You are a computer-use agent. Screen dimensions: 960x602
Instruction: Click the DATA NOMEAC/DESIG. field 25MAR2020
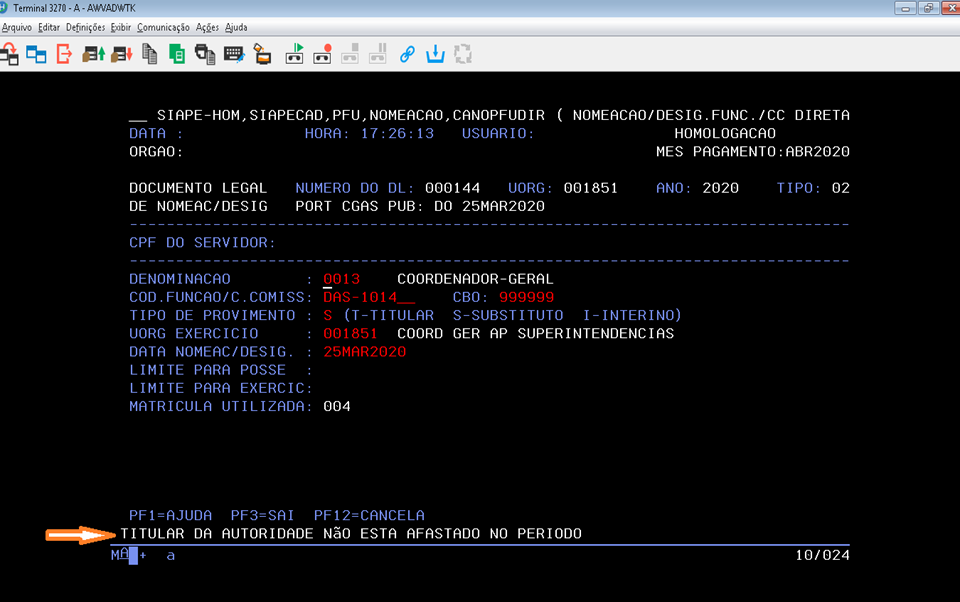click(364, 352)
